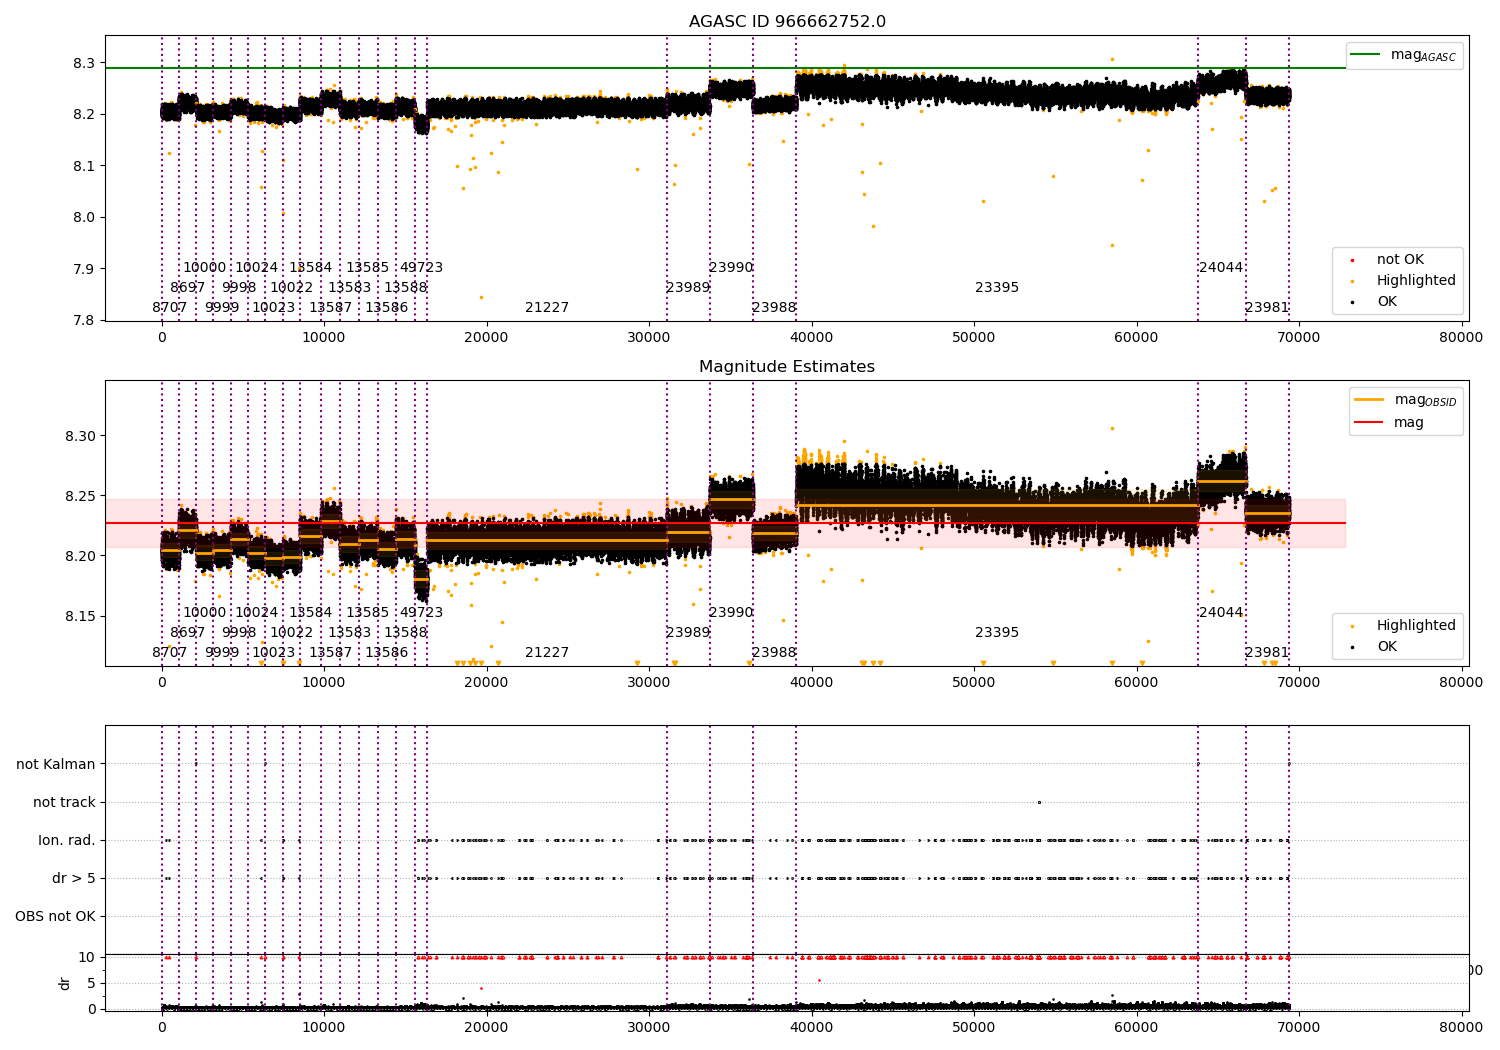Select 'Highlighted' legend entry in top panel
The height and width of the screenshot is (1050, 1500).
click(x=1403, y=281)
